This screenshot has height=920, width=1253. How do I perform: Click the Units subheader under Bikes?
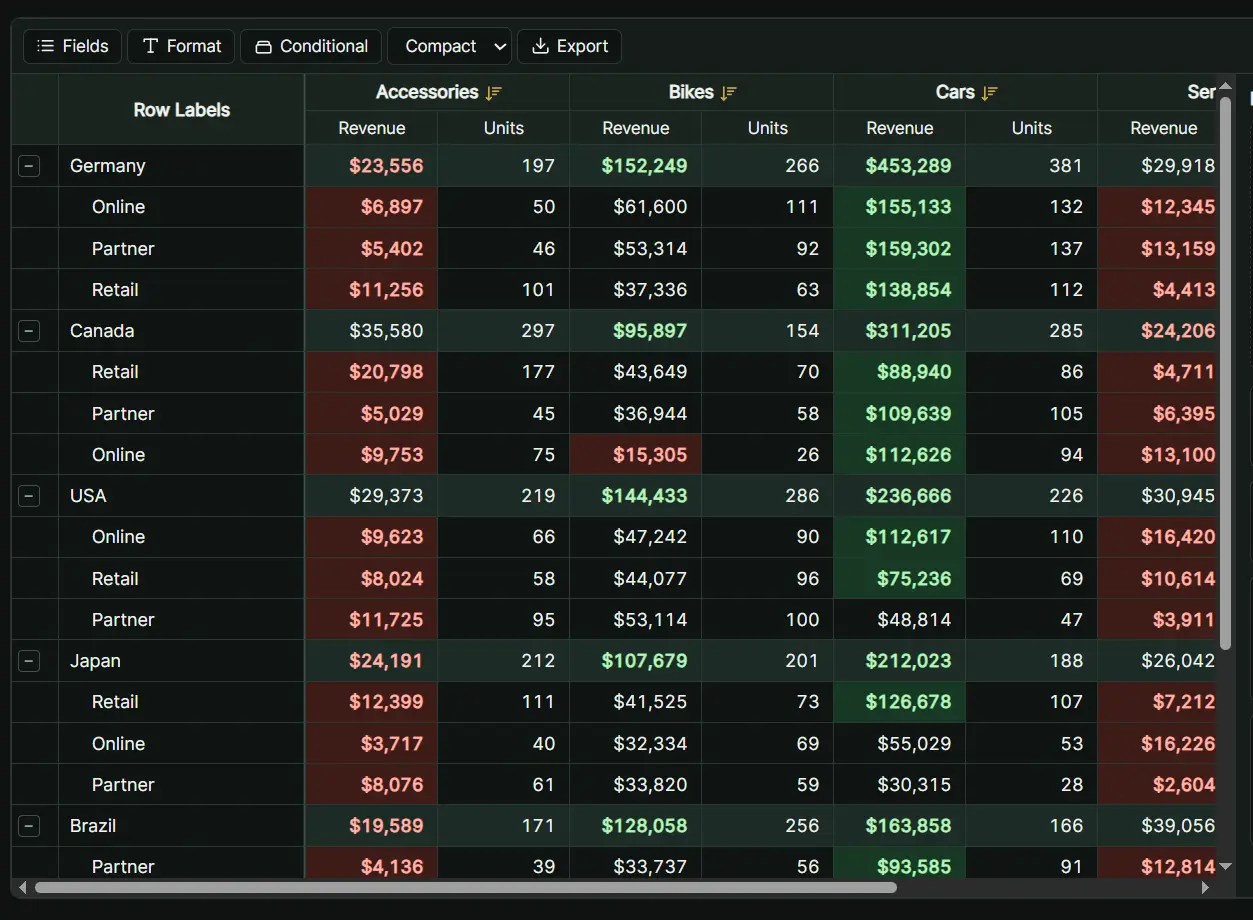click(x=767, y=128)
